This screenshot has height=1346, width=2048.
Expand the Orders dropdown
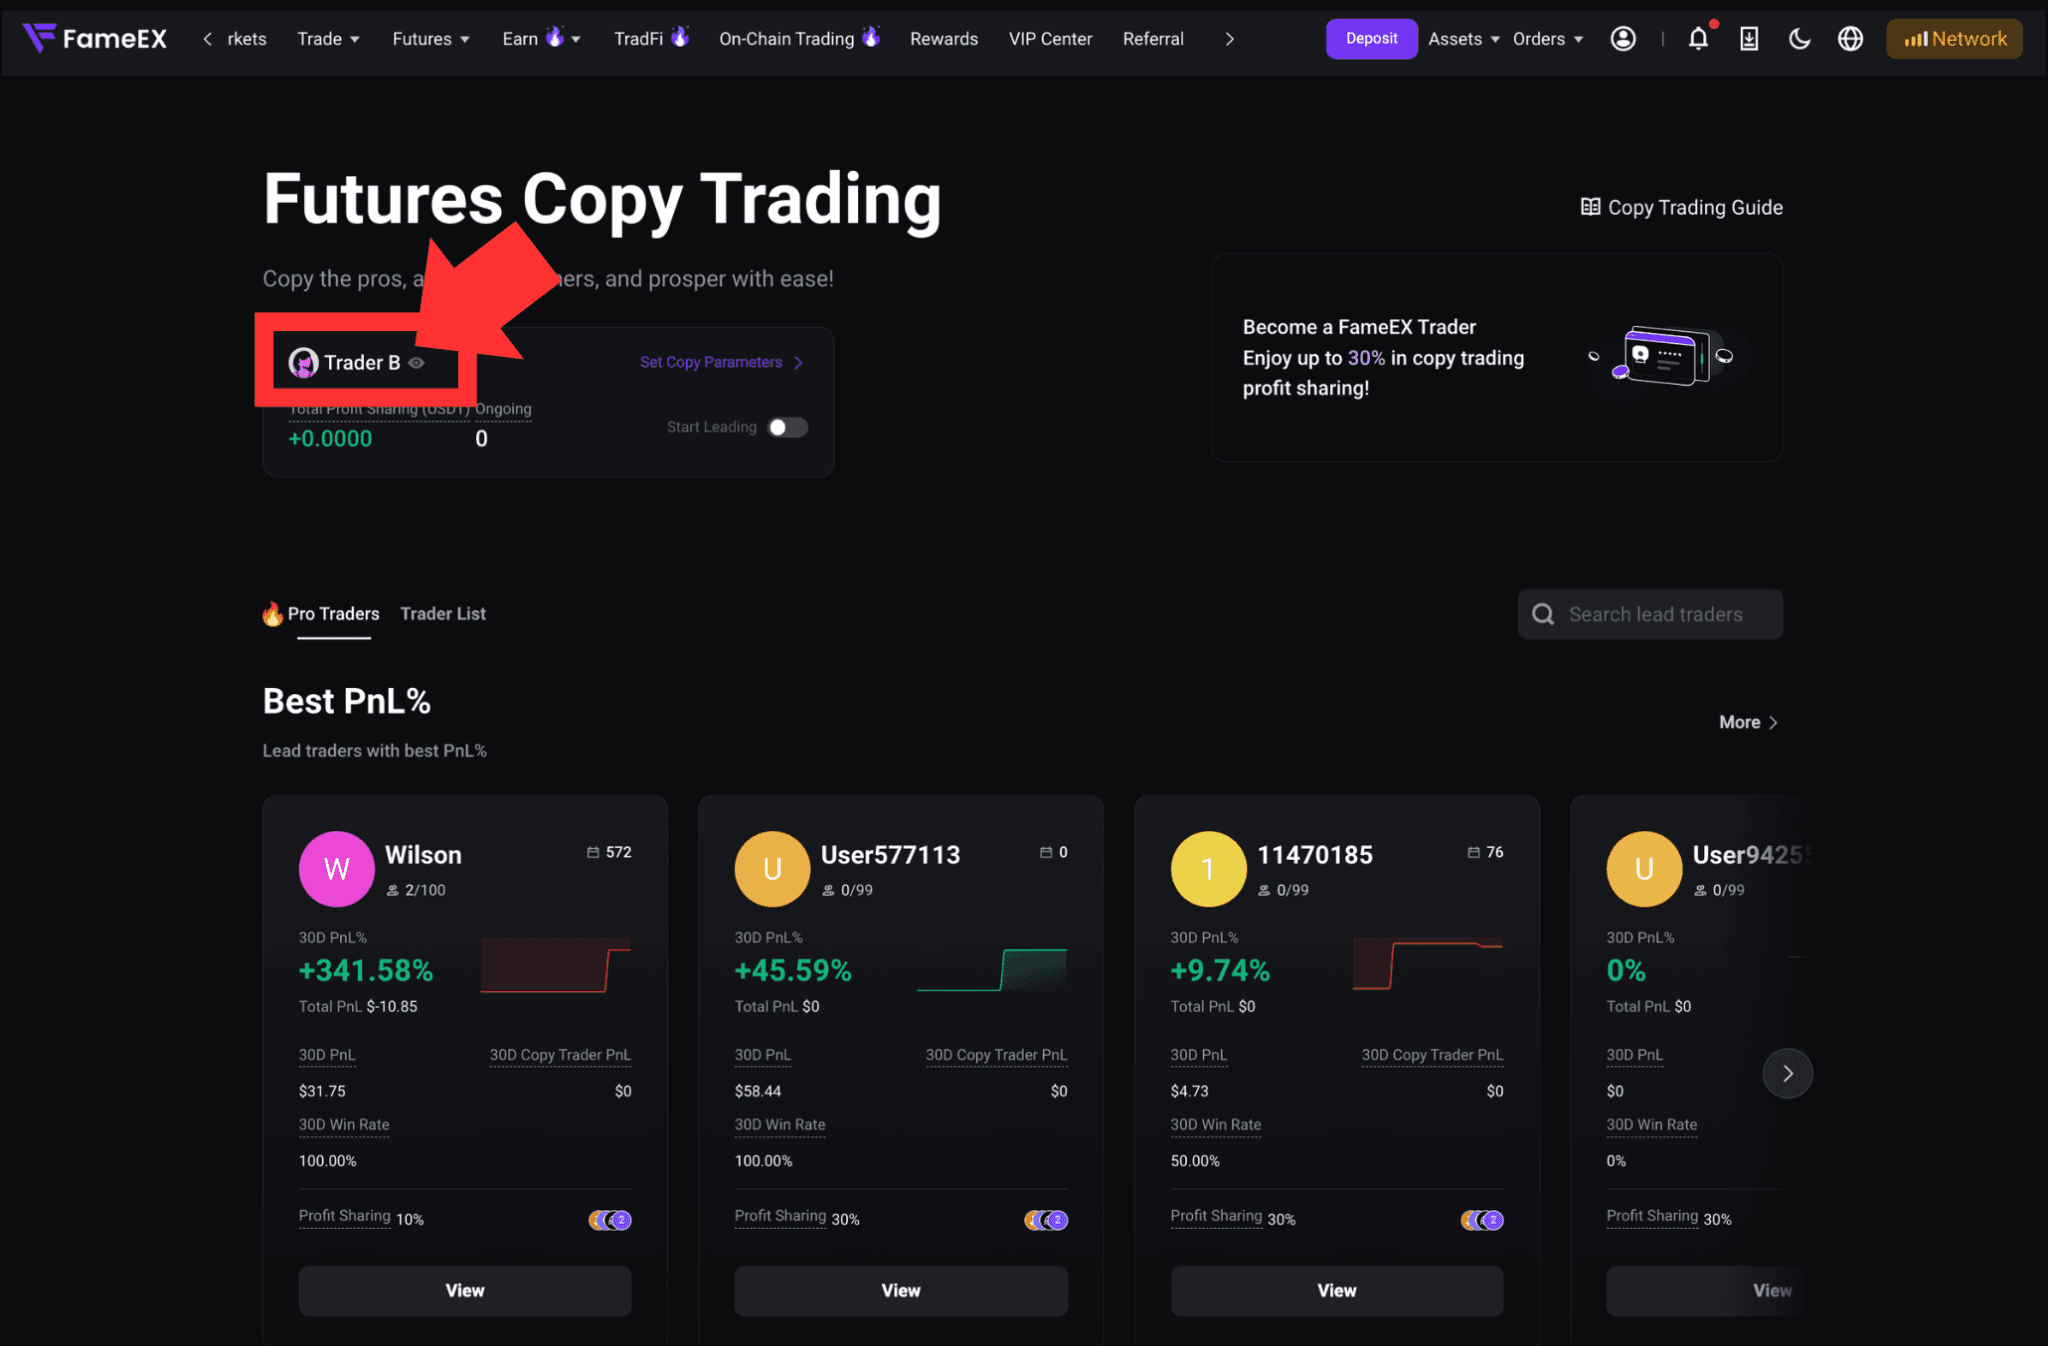[x=1548, y=39]
